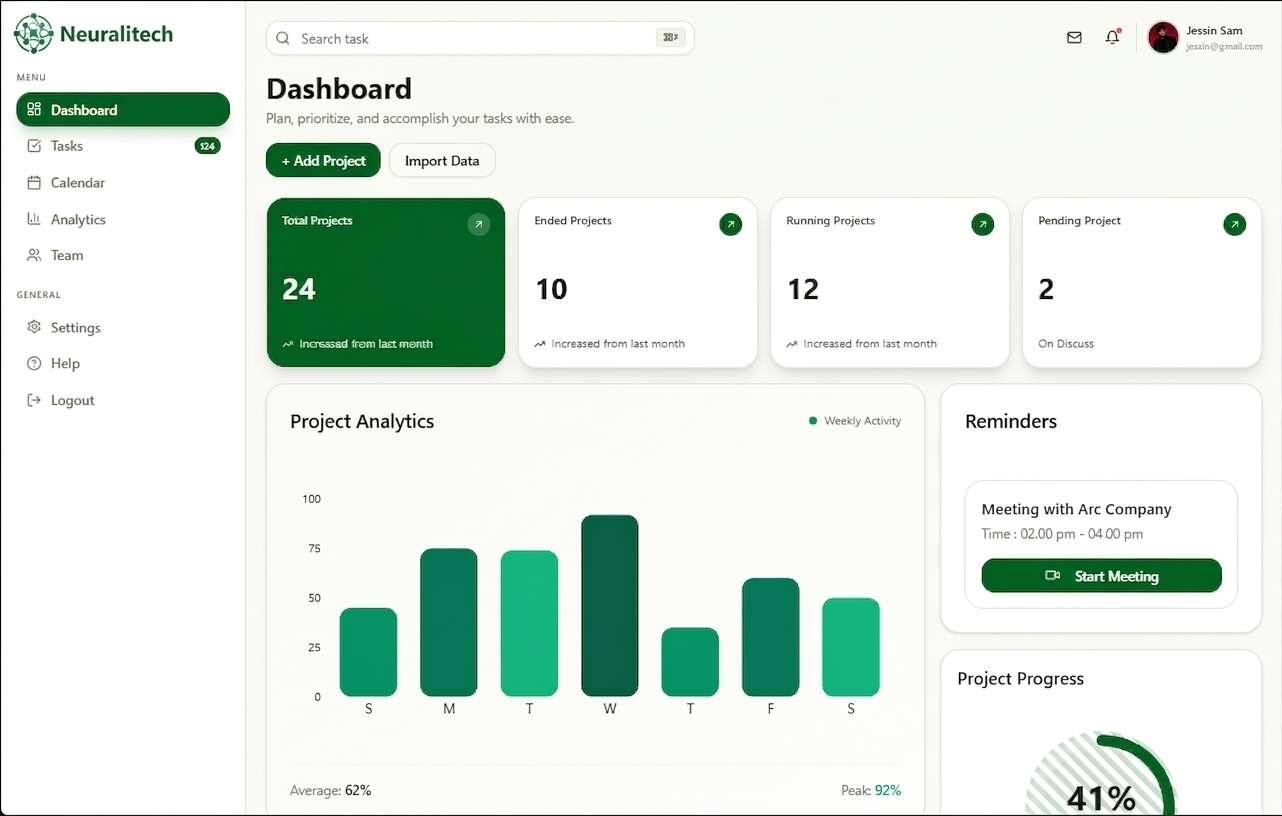
Task: Open the Tasks menu item
Action: (x=123, y=146)
